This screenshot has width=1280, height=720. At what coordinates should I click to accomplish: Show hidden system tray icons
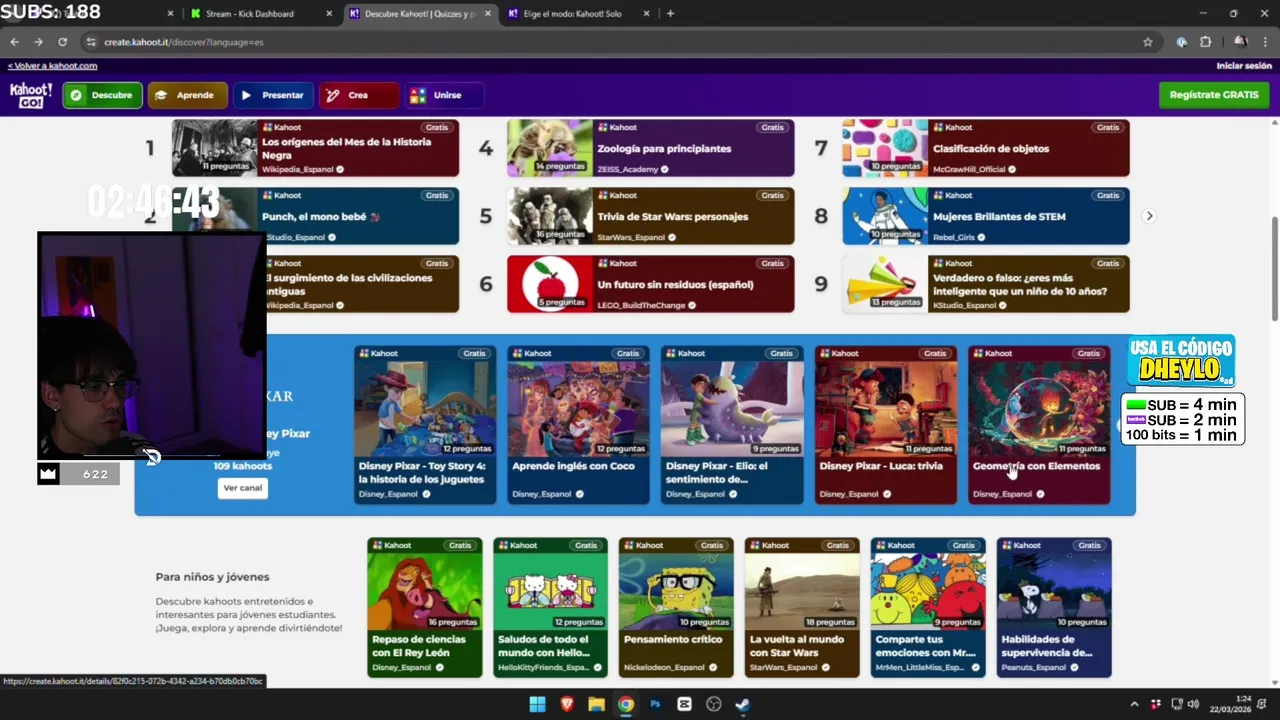click(x=1134, y=704)
